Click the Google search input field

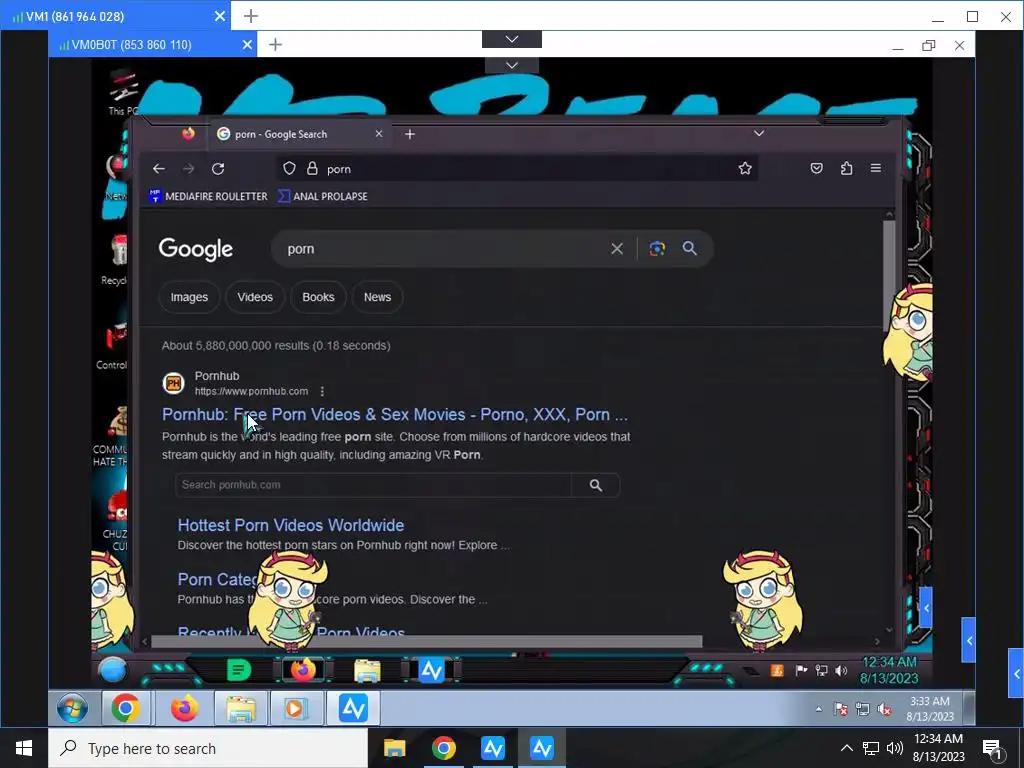coord(444,249)
